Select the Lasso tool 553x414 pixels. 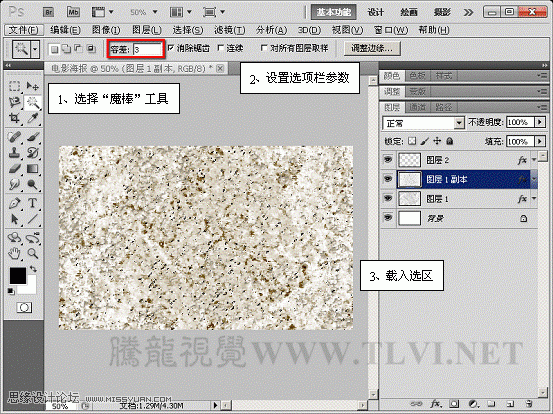[x=14, y=102]
